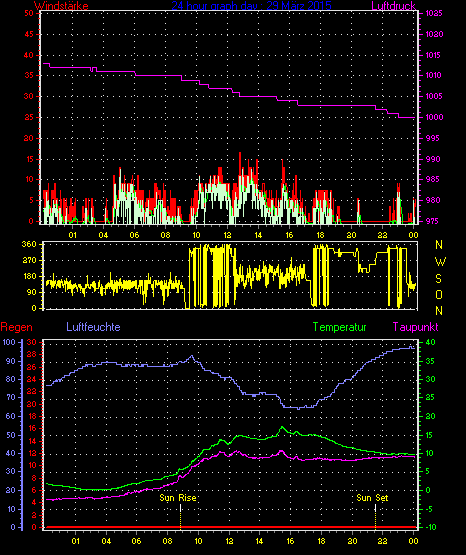Click the blue 80 on the humidity axis
This screenshot has height=555, width=466.
click(11, 379)
